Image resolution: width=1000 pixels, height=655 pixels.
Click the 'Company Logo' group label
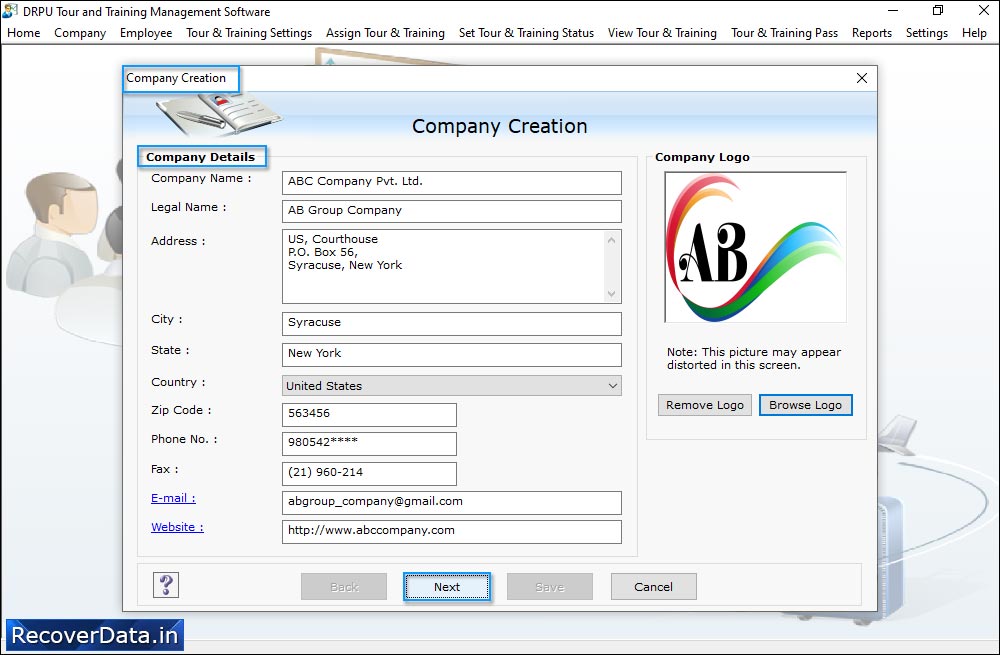tap(702, 157)
